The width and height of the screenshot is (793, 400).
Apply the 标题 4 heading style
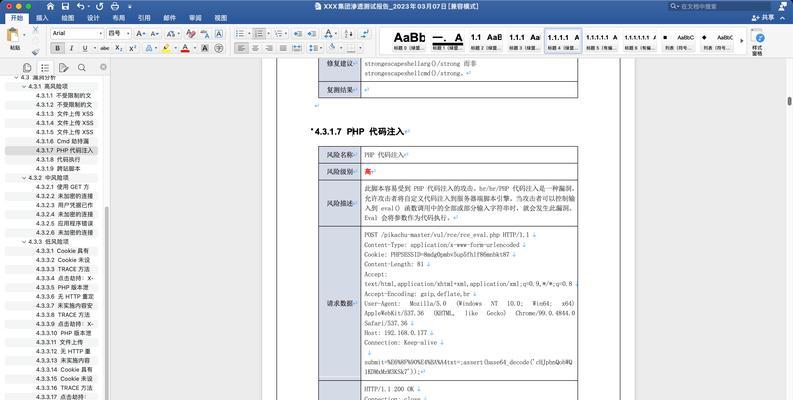point(563,41)
